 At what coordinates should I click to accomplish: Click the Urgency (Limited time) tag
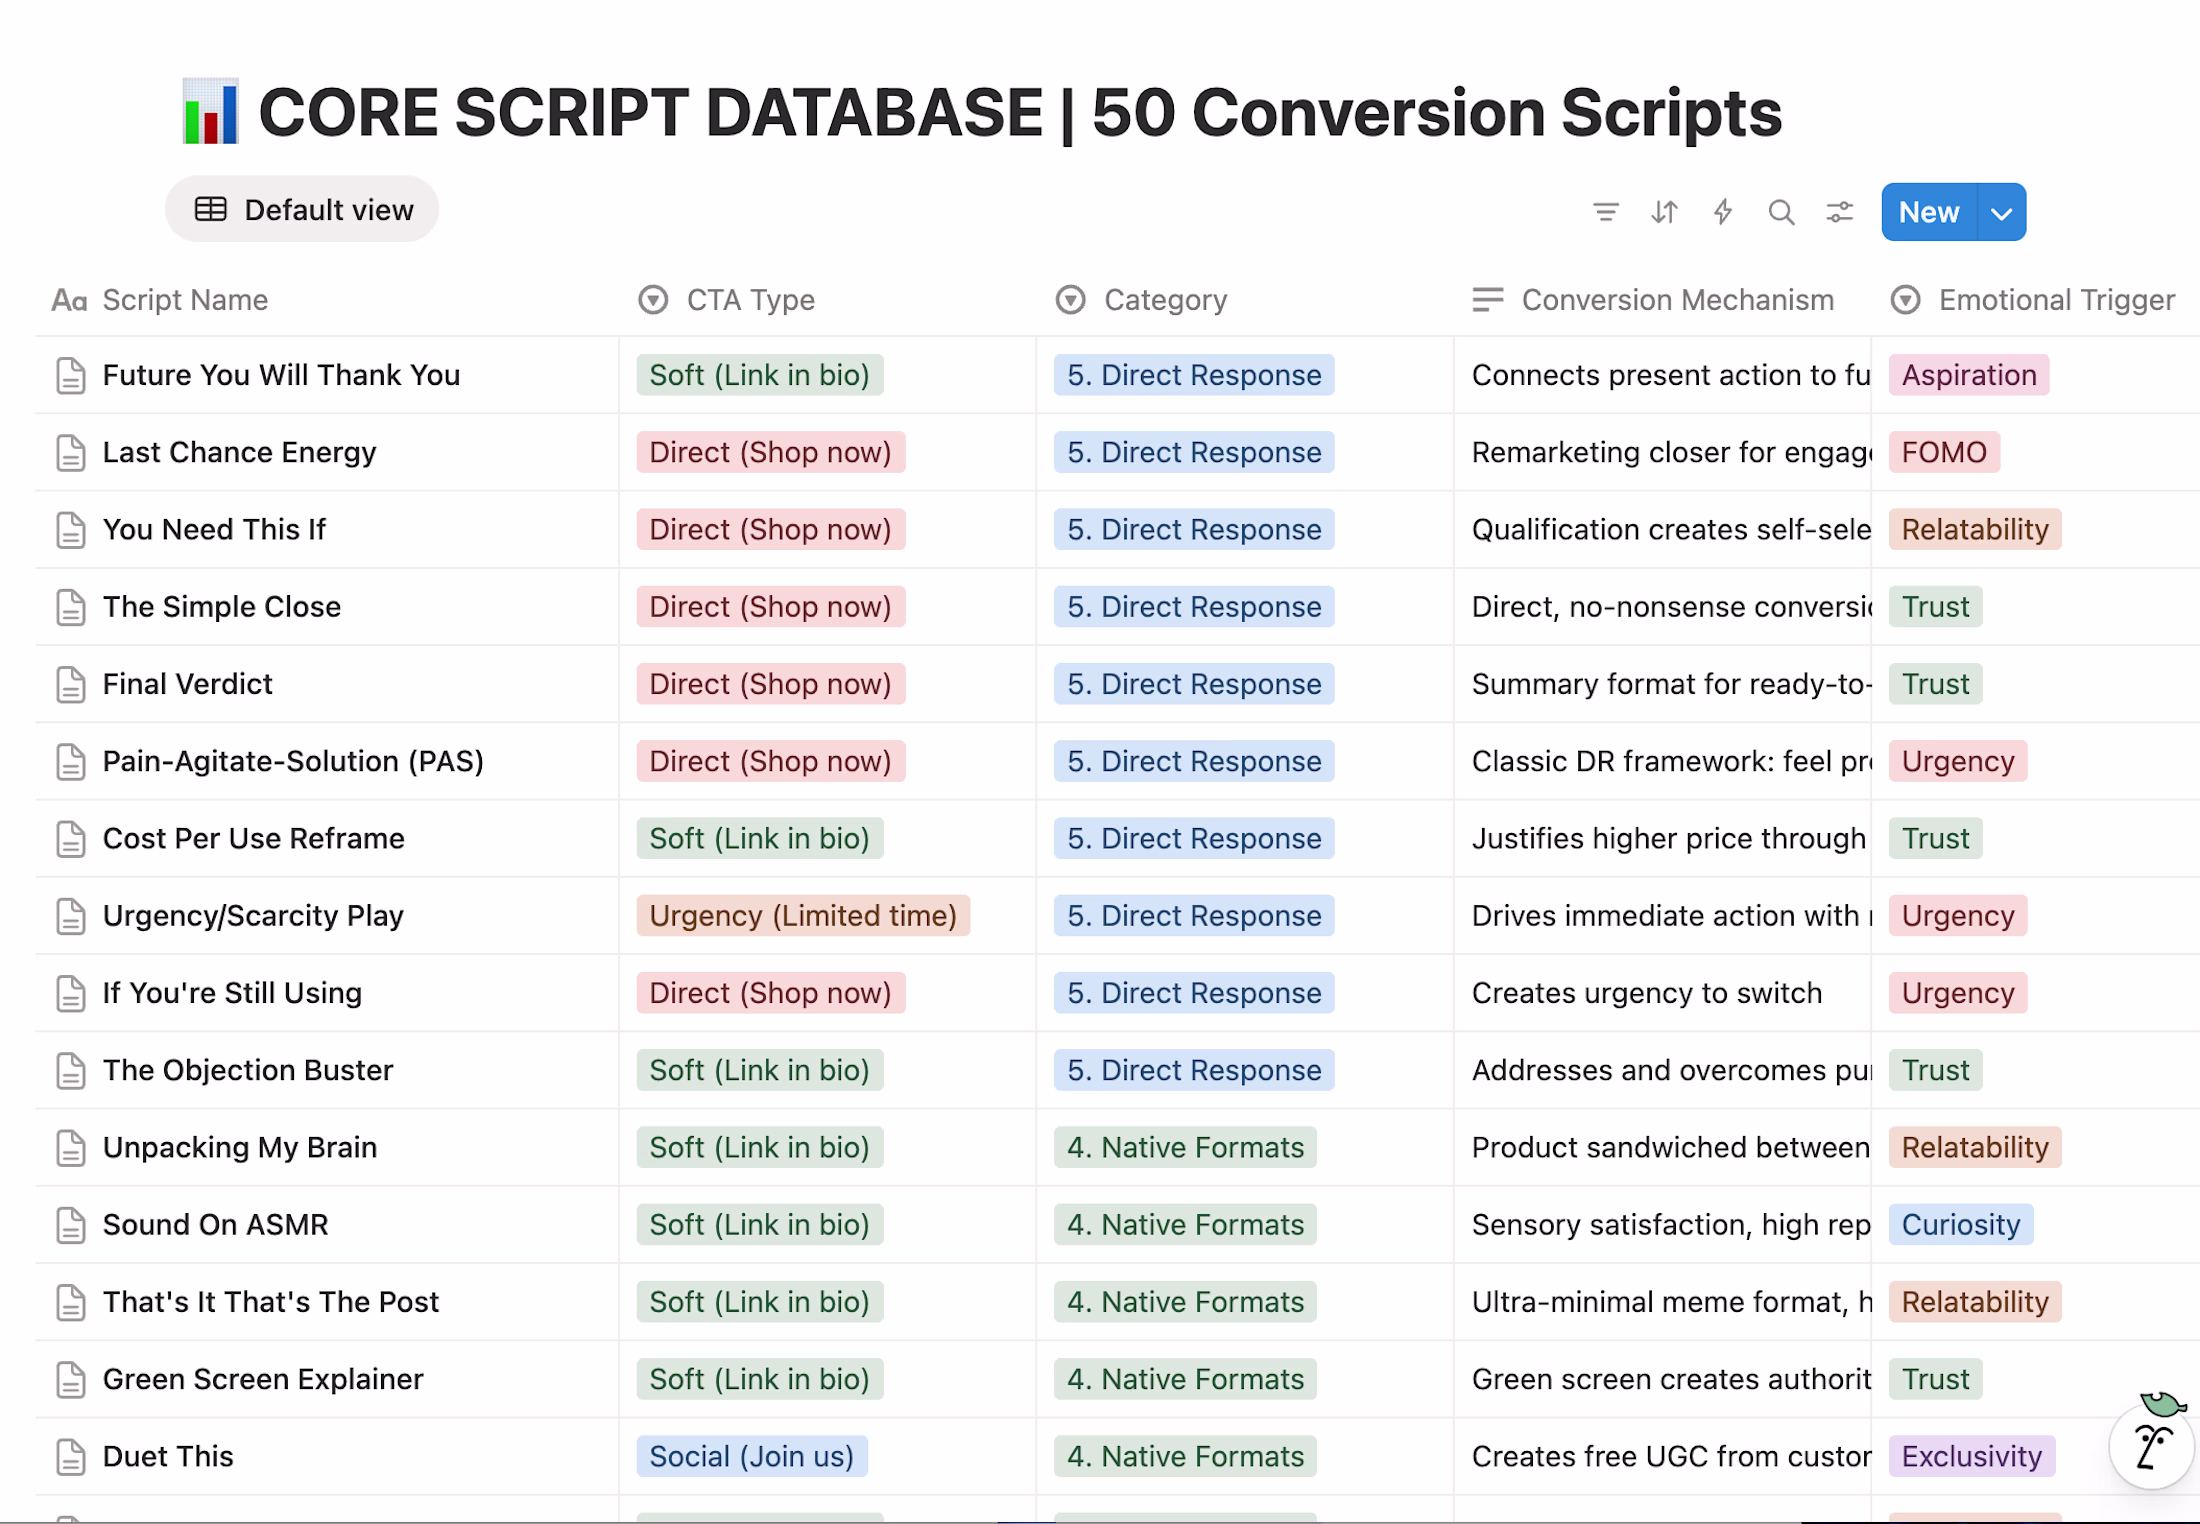tap(802, 916)
